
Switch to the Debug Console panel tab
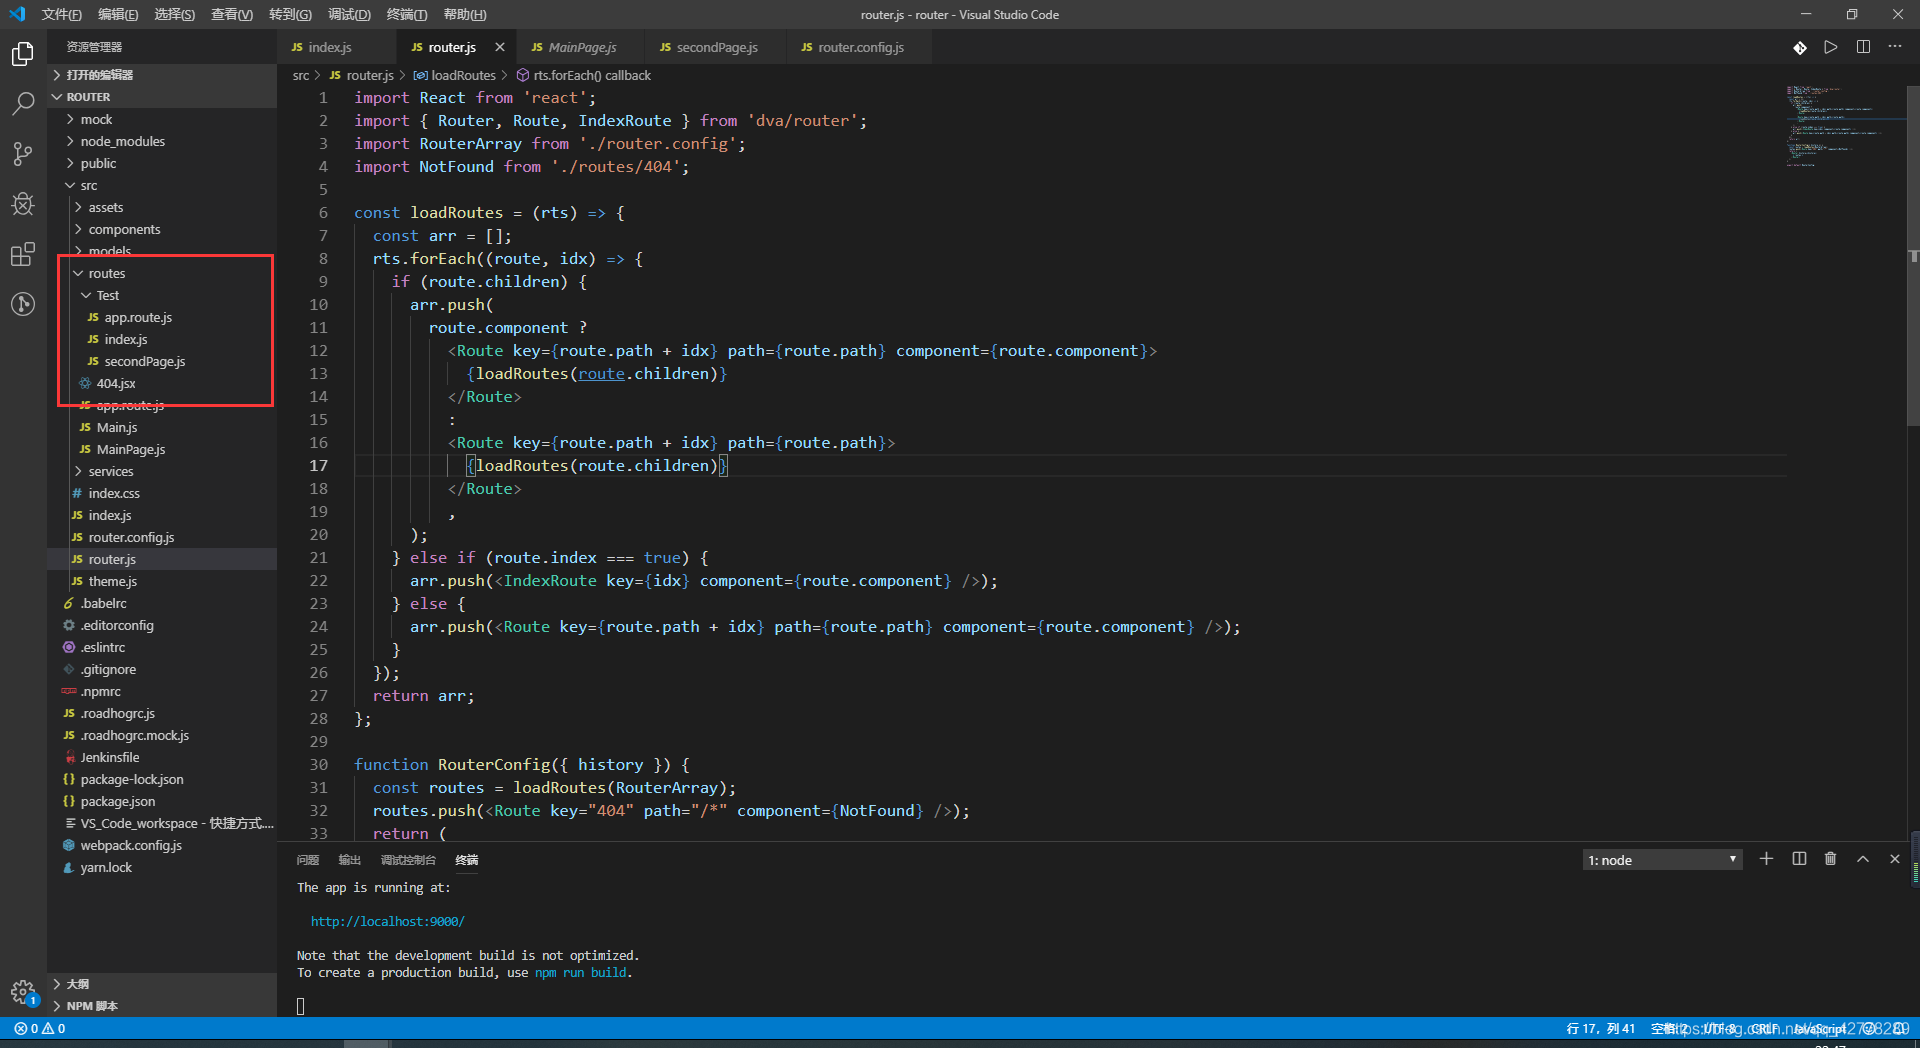pyautogui.click(x=408, y=860)
